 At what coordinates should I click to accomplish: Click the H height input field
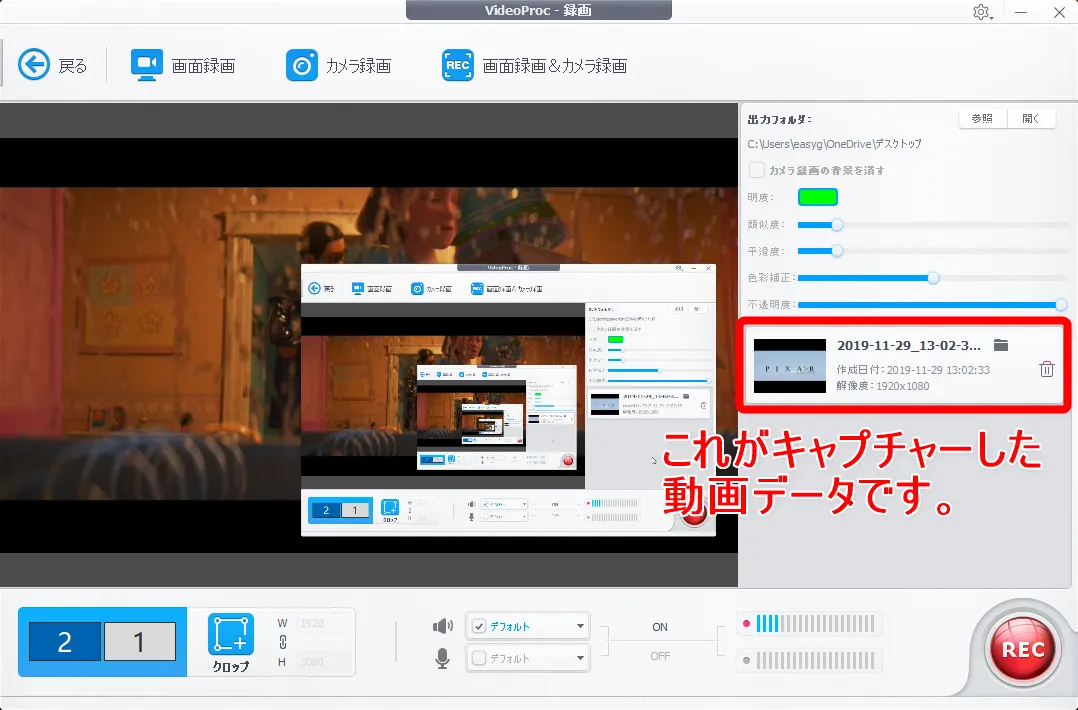[x=324, y=662]
